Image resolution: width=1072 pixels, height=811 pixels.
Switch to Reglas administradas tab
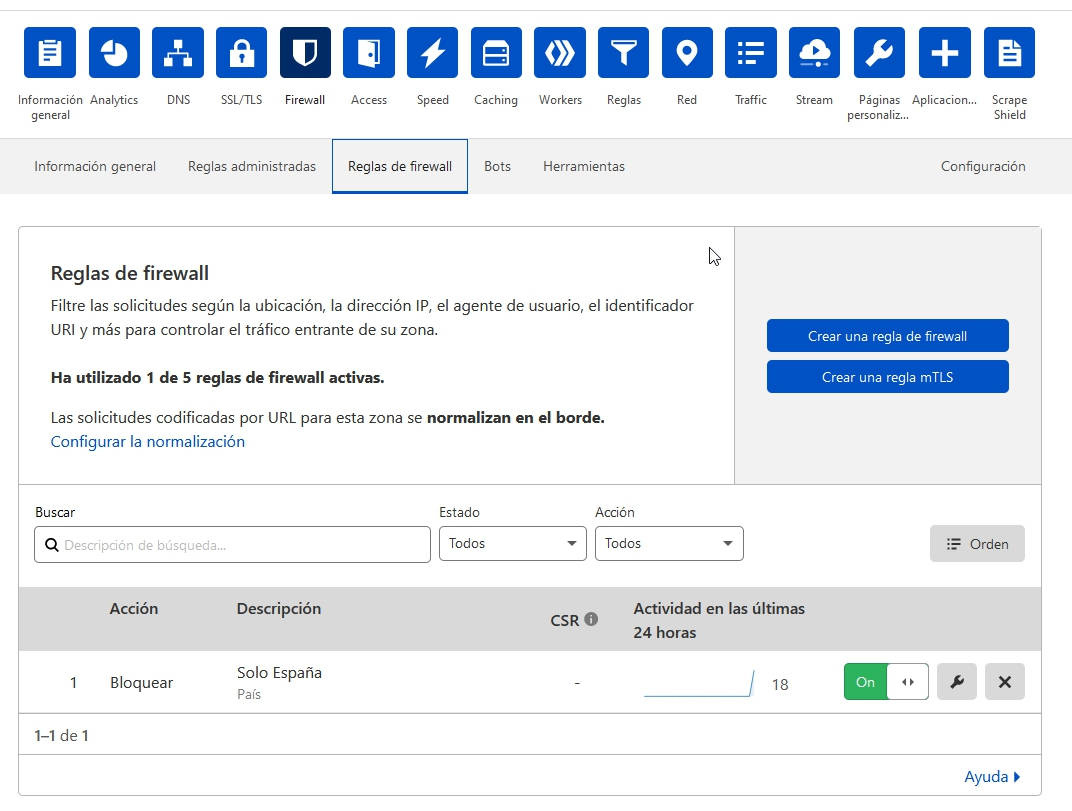252,167
